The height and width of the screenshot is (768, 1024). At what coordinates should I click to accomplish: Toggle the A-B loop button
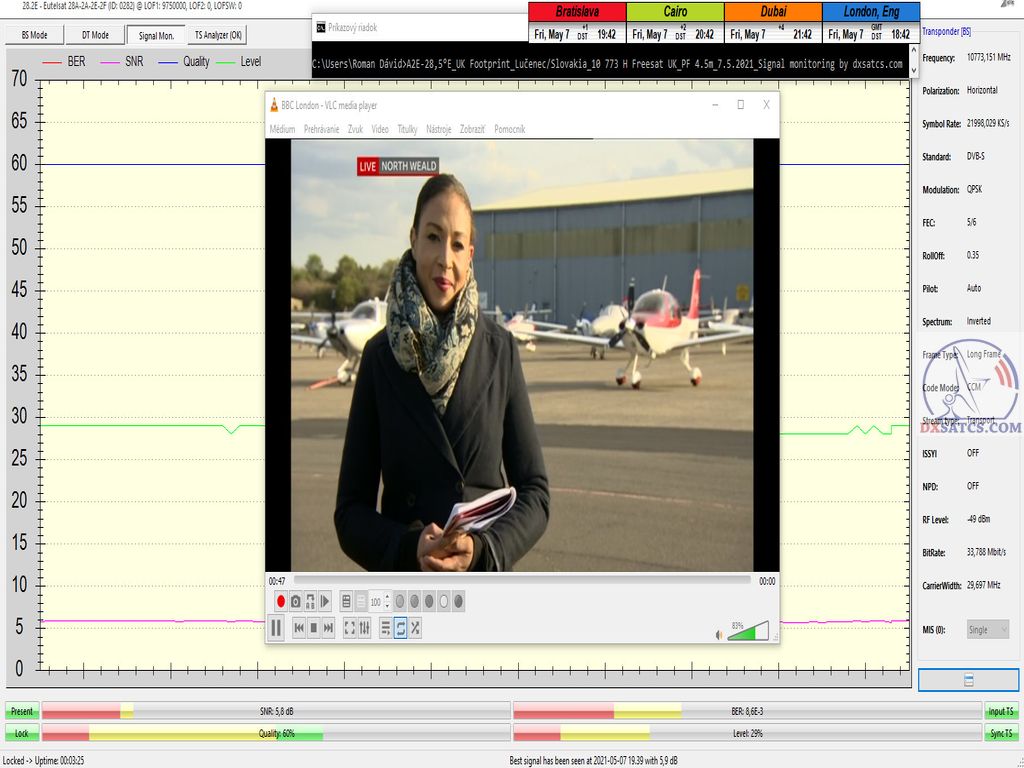(x=310, y=601)
